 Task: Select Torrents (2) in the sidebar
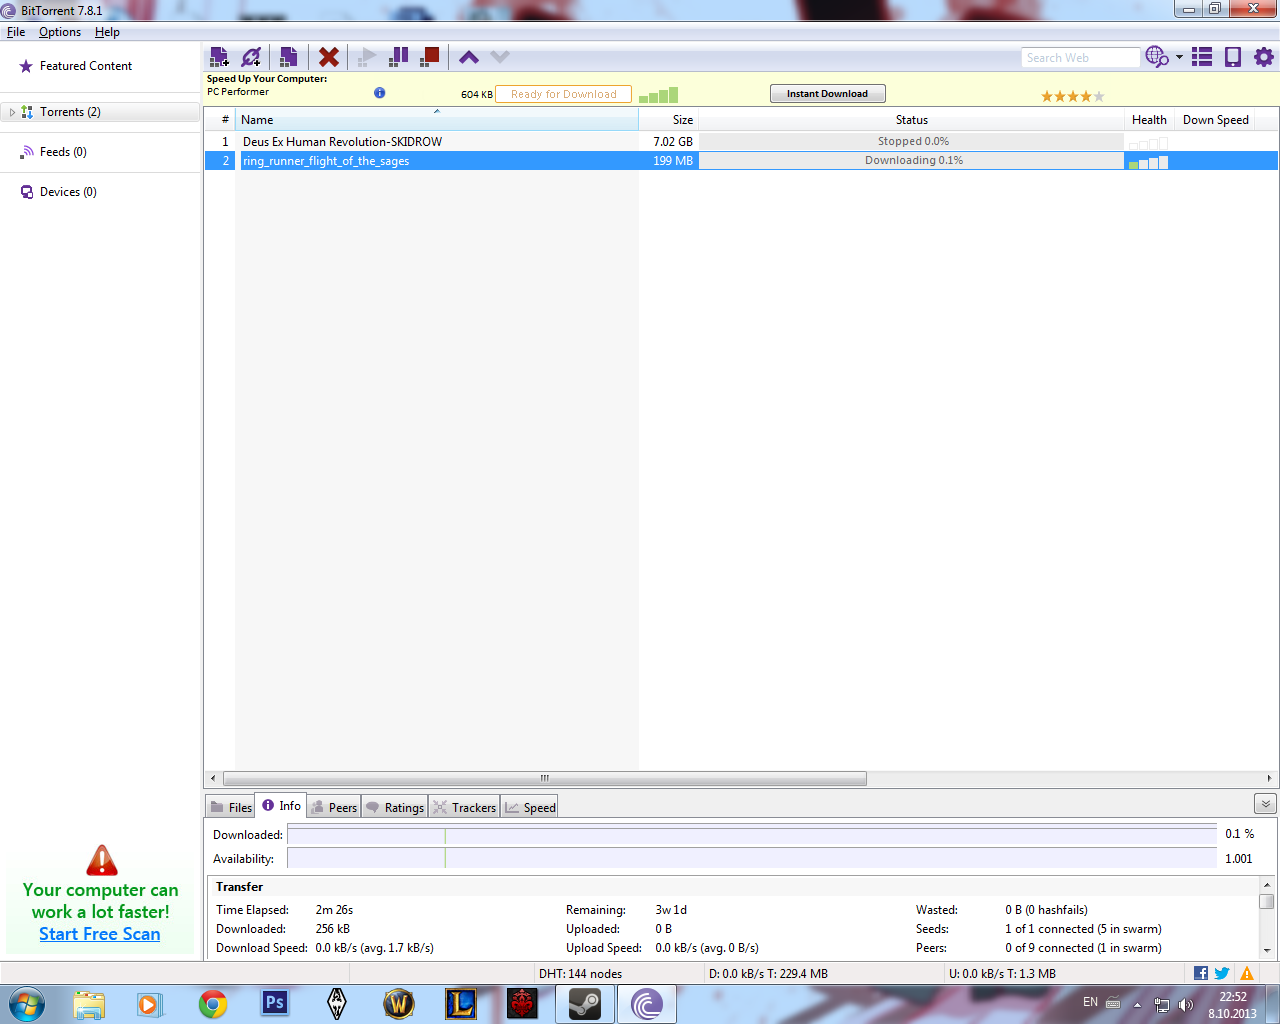click(70, 112)
